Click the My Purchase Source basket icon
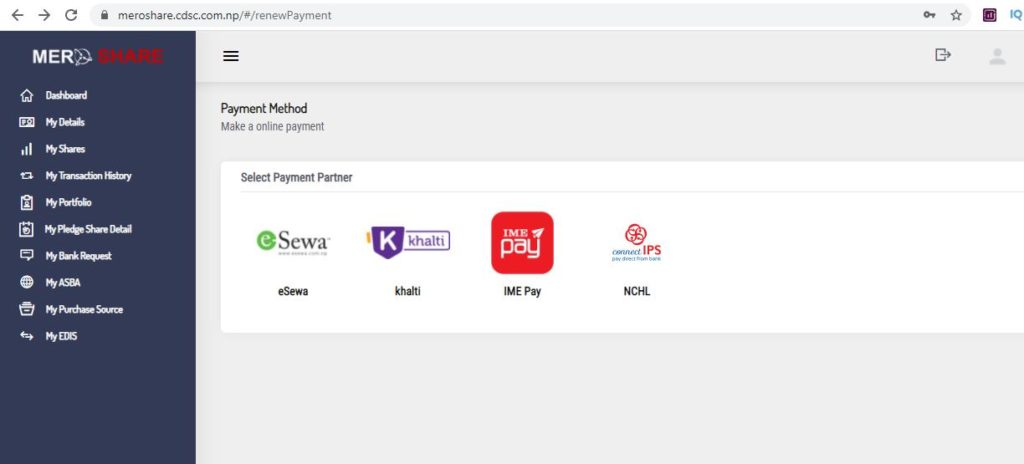This screenshot has width=1024, height=464. pyautogui.click(x=27, y=309)
